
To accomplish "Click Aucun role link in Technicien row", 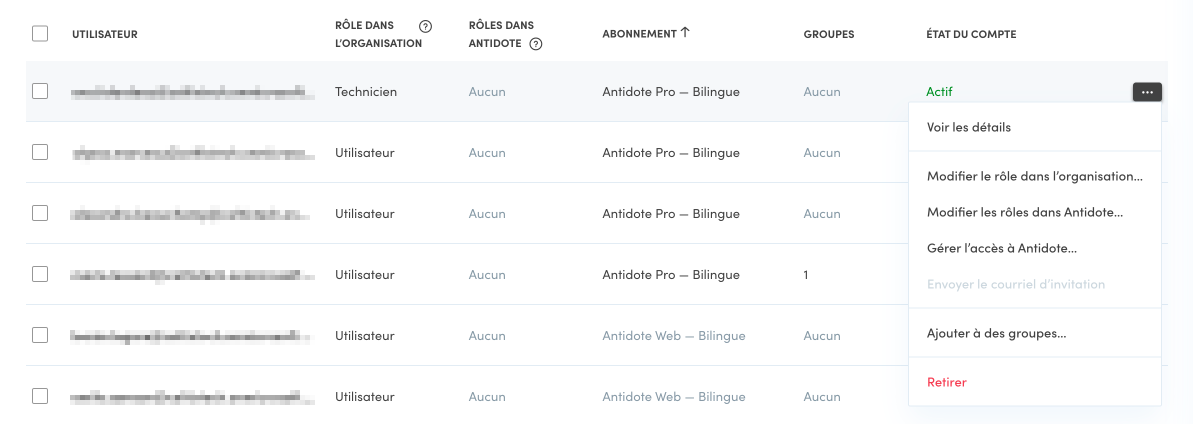I will coord(487,92).
